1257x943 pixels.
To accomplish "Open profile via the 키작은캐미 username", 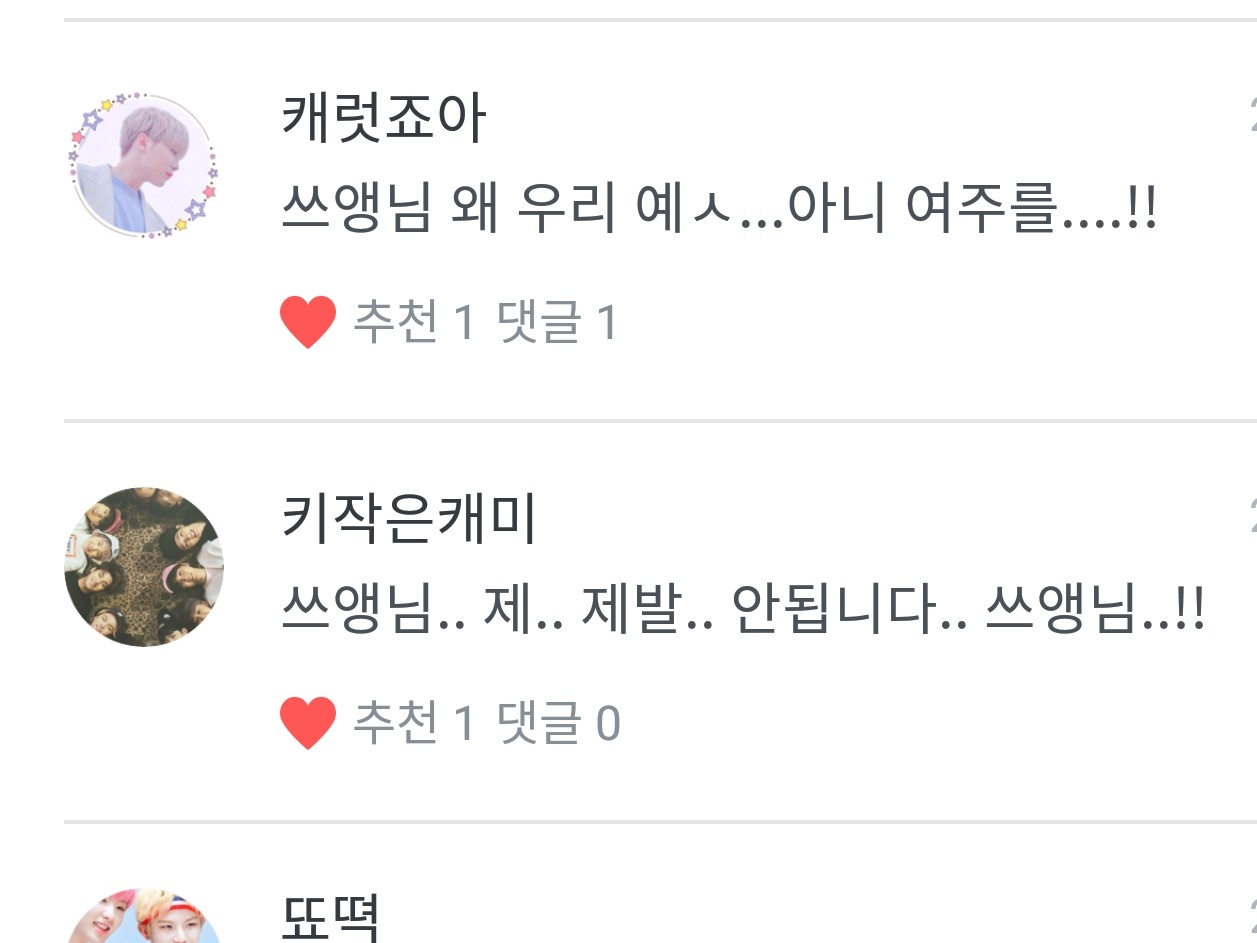I will click(409, 519).
